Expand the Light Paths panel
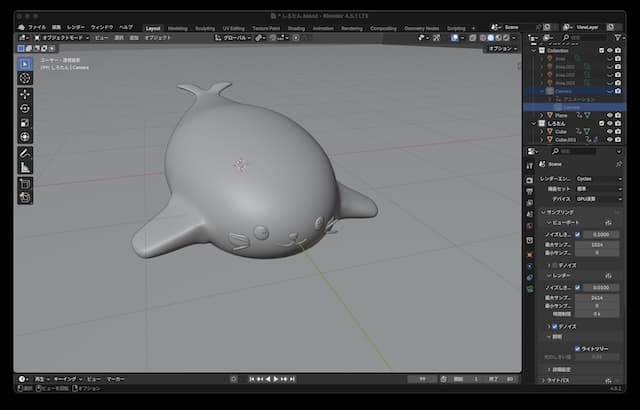 coord(543,380)
